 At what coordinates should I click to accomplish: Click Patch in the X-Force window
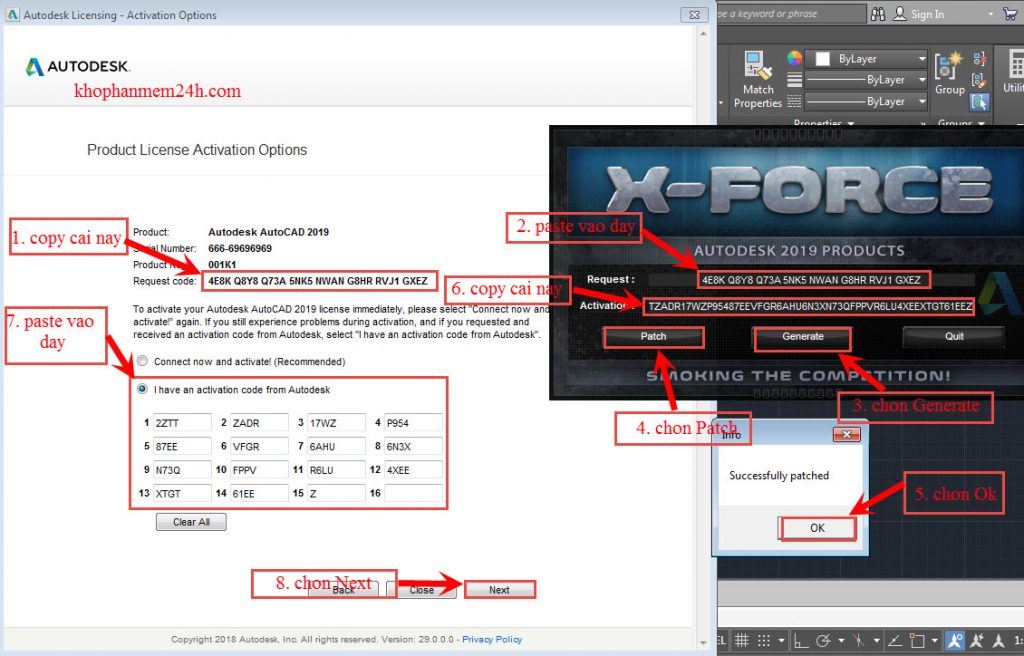tap(653, 336)
